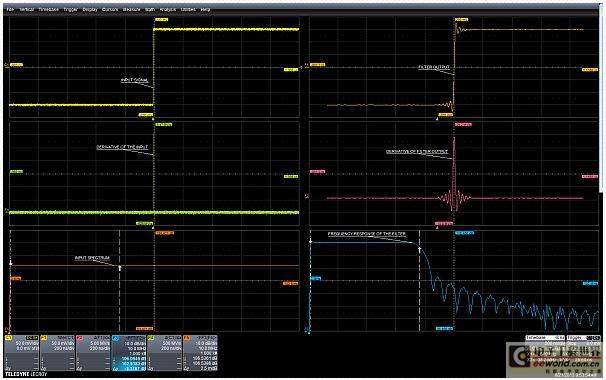Open the F4 trace descriptor box
This screenshot has width=606, height=380.
pos(165,353)
